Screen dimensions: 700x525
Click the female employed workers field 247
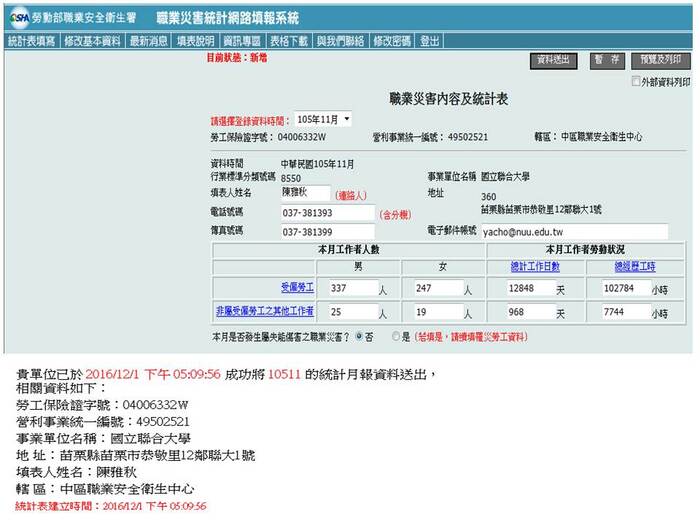tap(439, 288)
